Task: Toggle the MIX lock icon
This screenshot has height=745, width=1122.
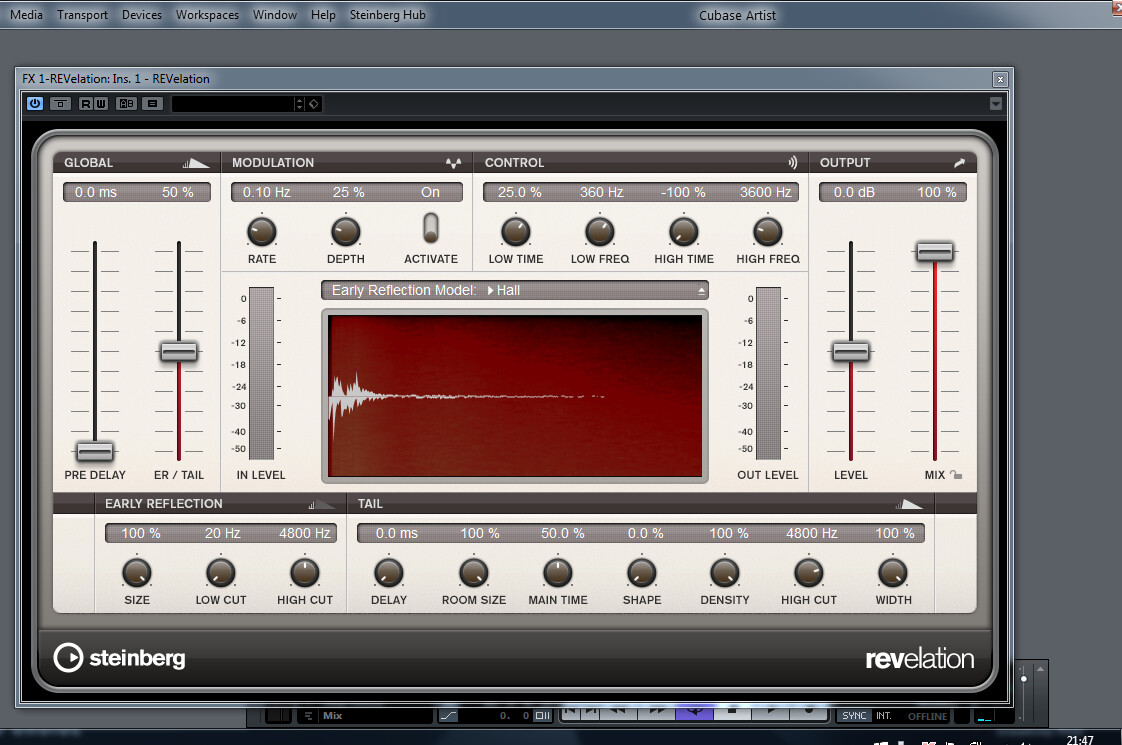Action: [957, 475]
